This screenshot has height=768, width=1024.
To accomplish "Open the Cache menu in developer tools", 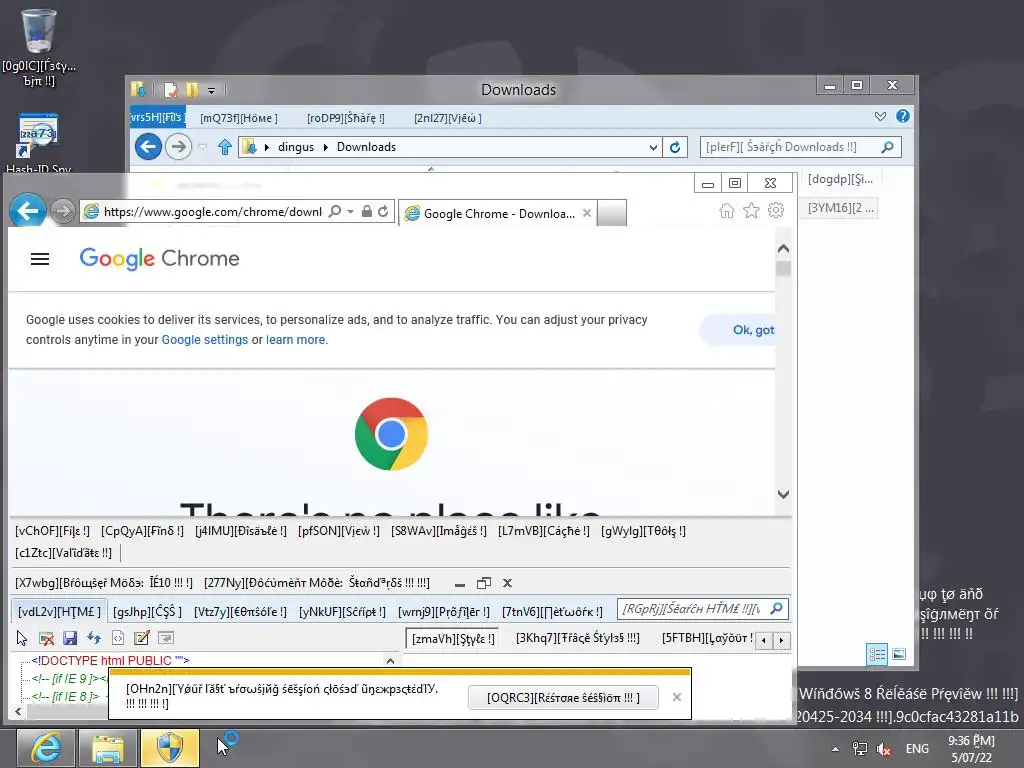I will [544, 531].
